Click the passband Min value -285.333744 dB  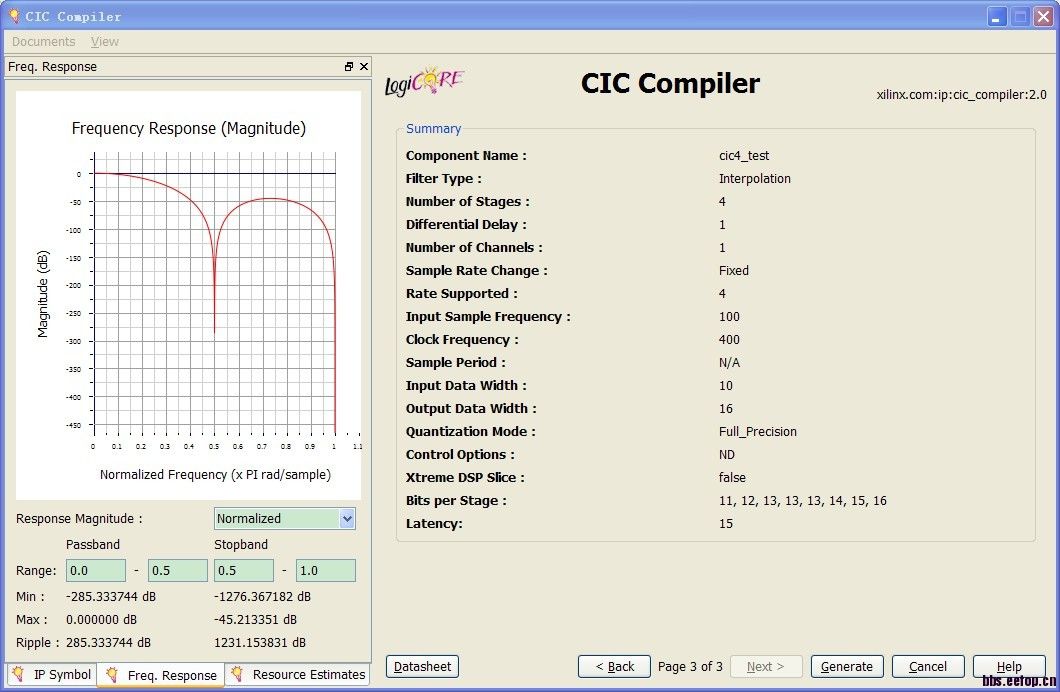tap(111, 597)
